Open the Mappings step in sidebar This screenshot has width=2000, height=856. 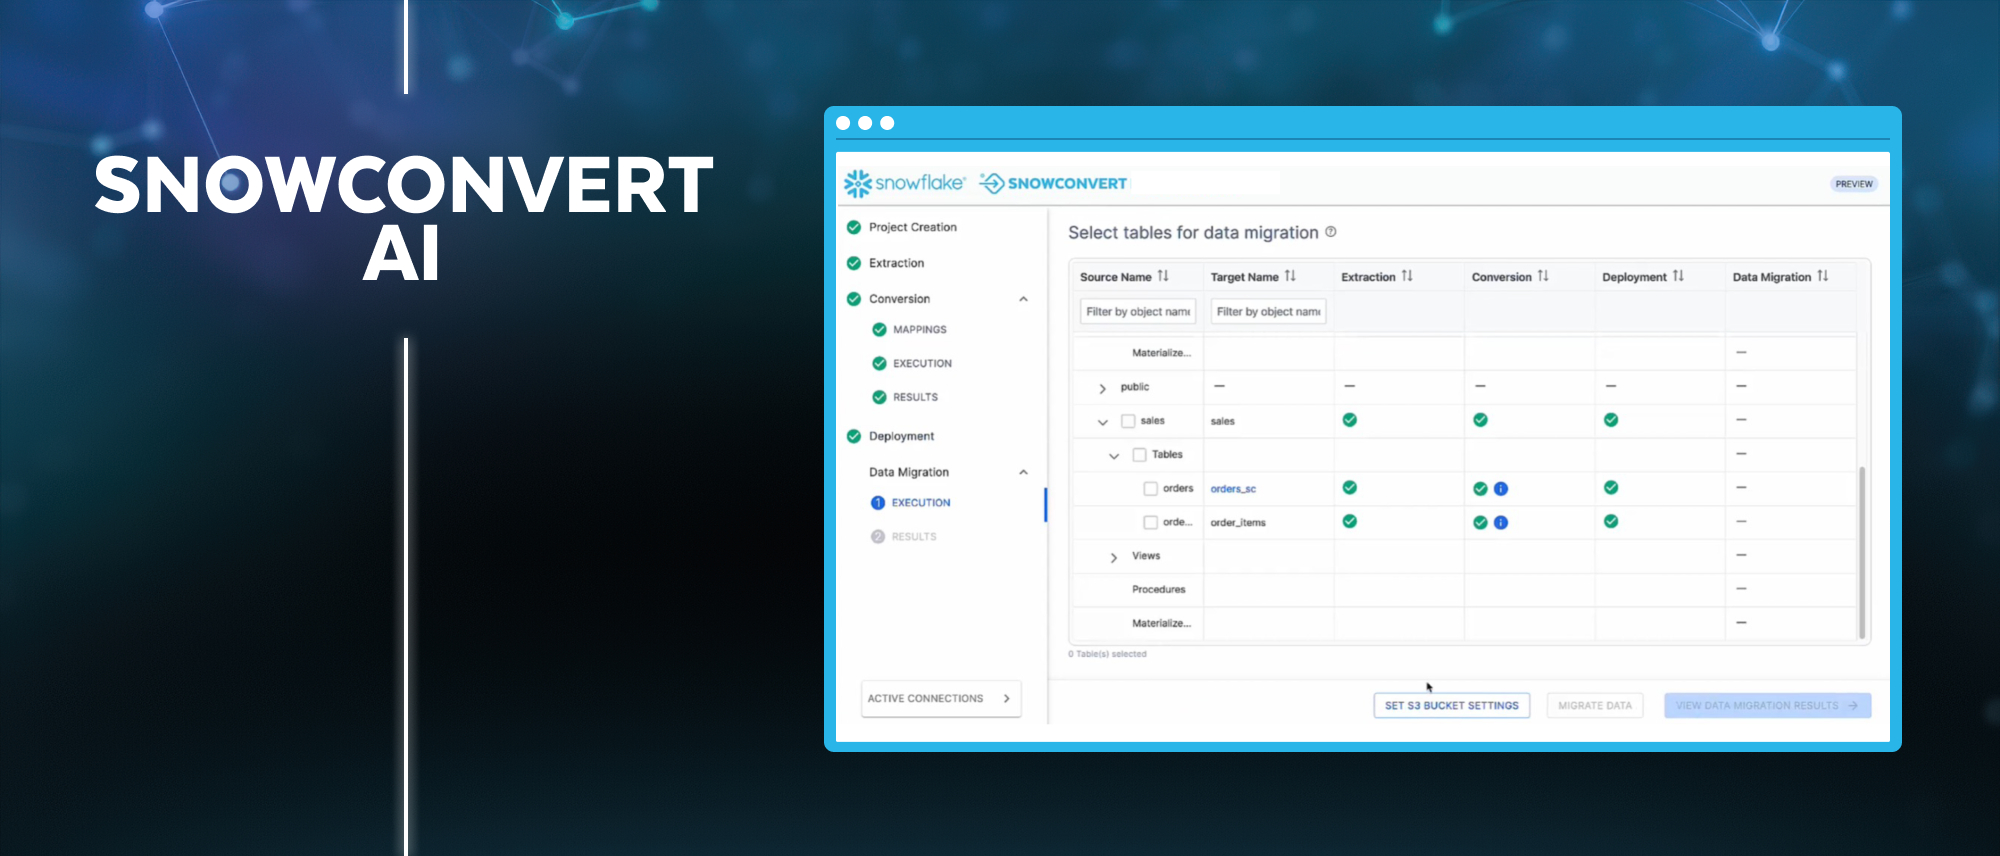pos(919,330)
